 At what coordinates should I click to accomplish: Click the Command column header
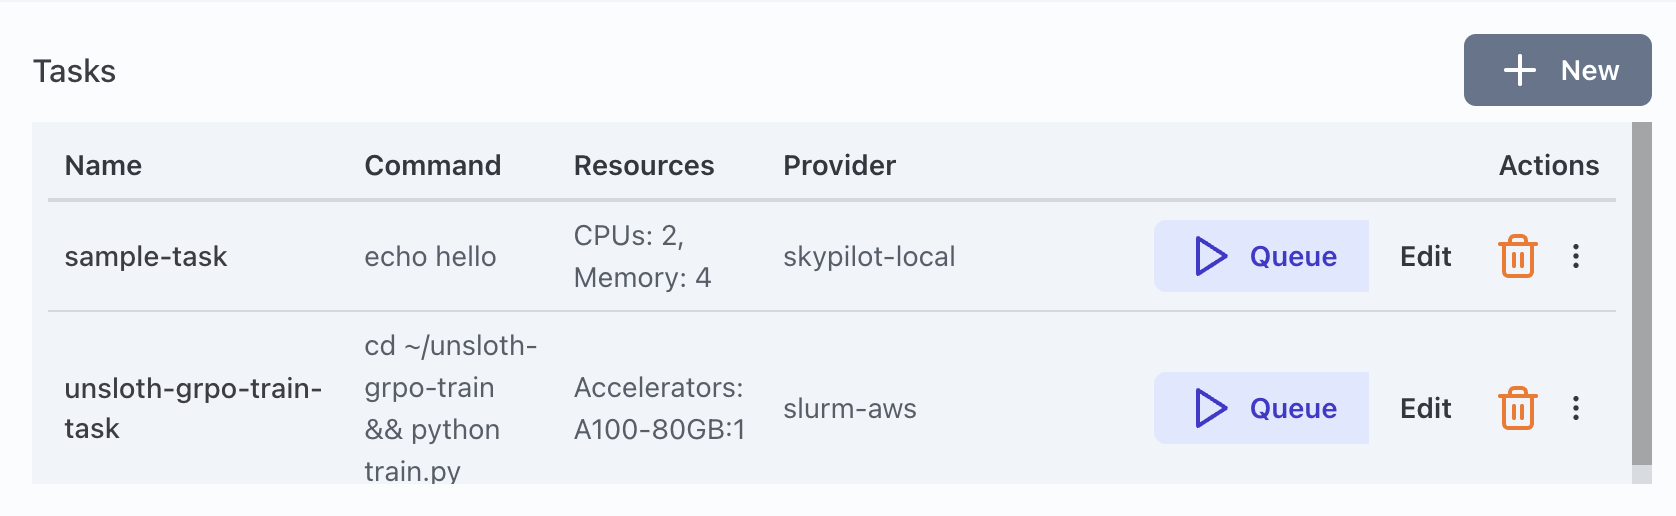[432, 165]
